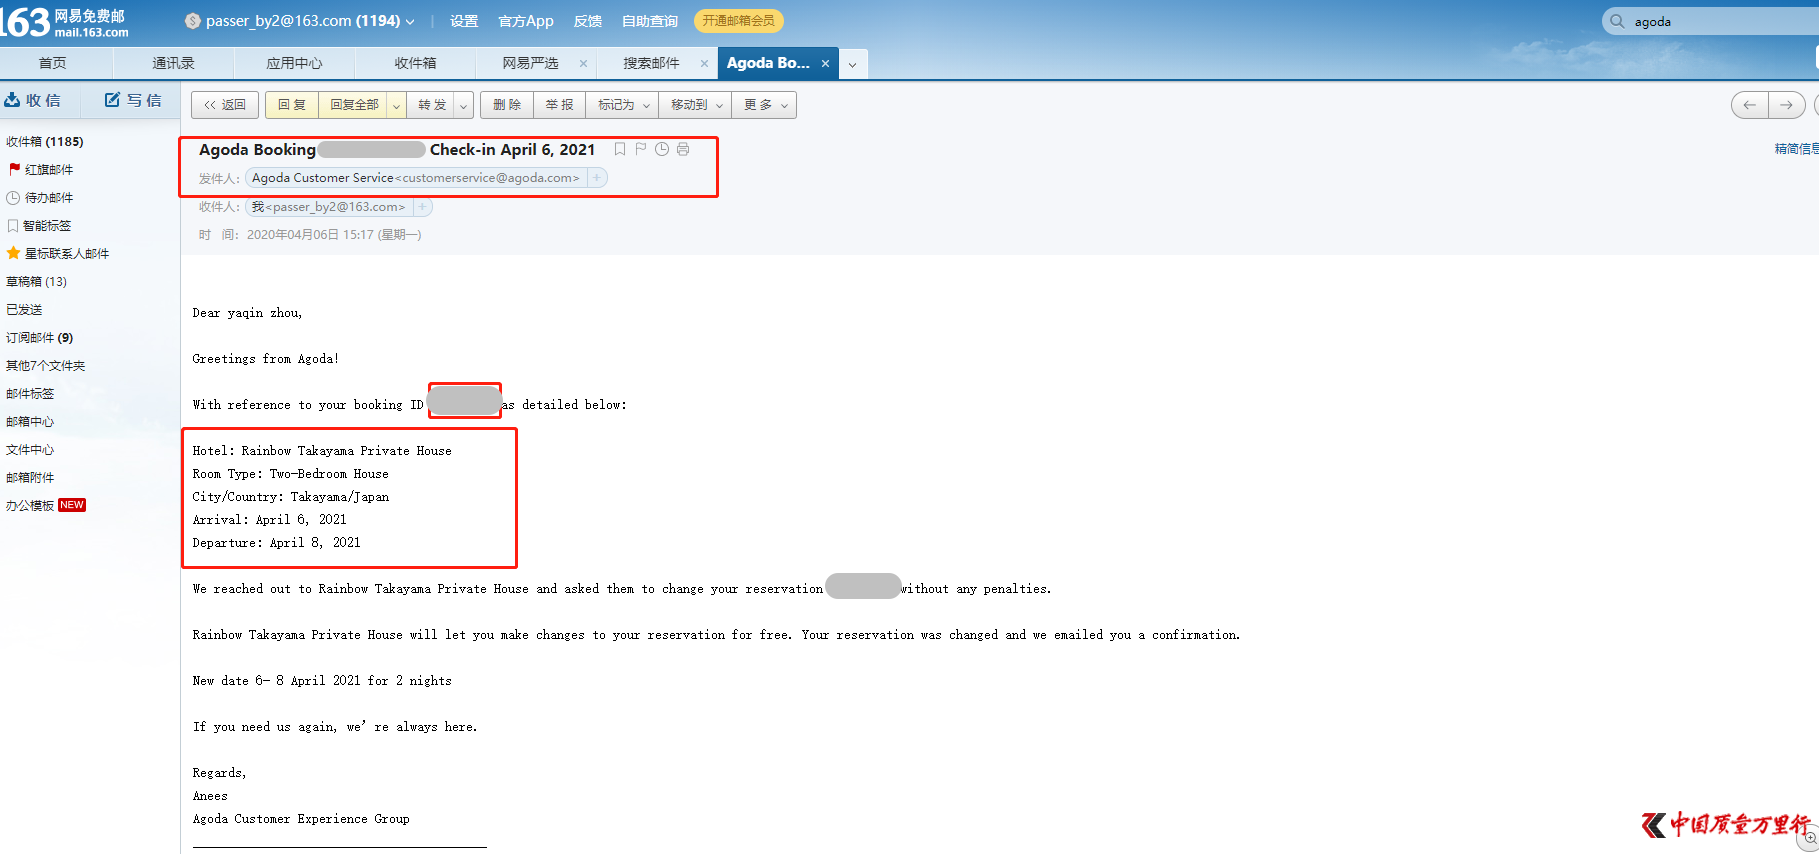Open the 自助查询 self-service link
This screenshot has width=1819, height=854.
tap(650, 21)
